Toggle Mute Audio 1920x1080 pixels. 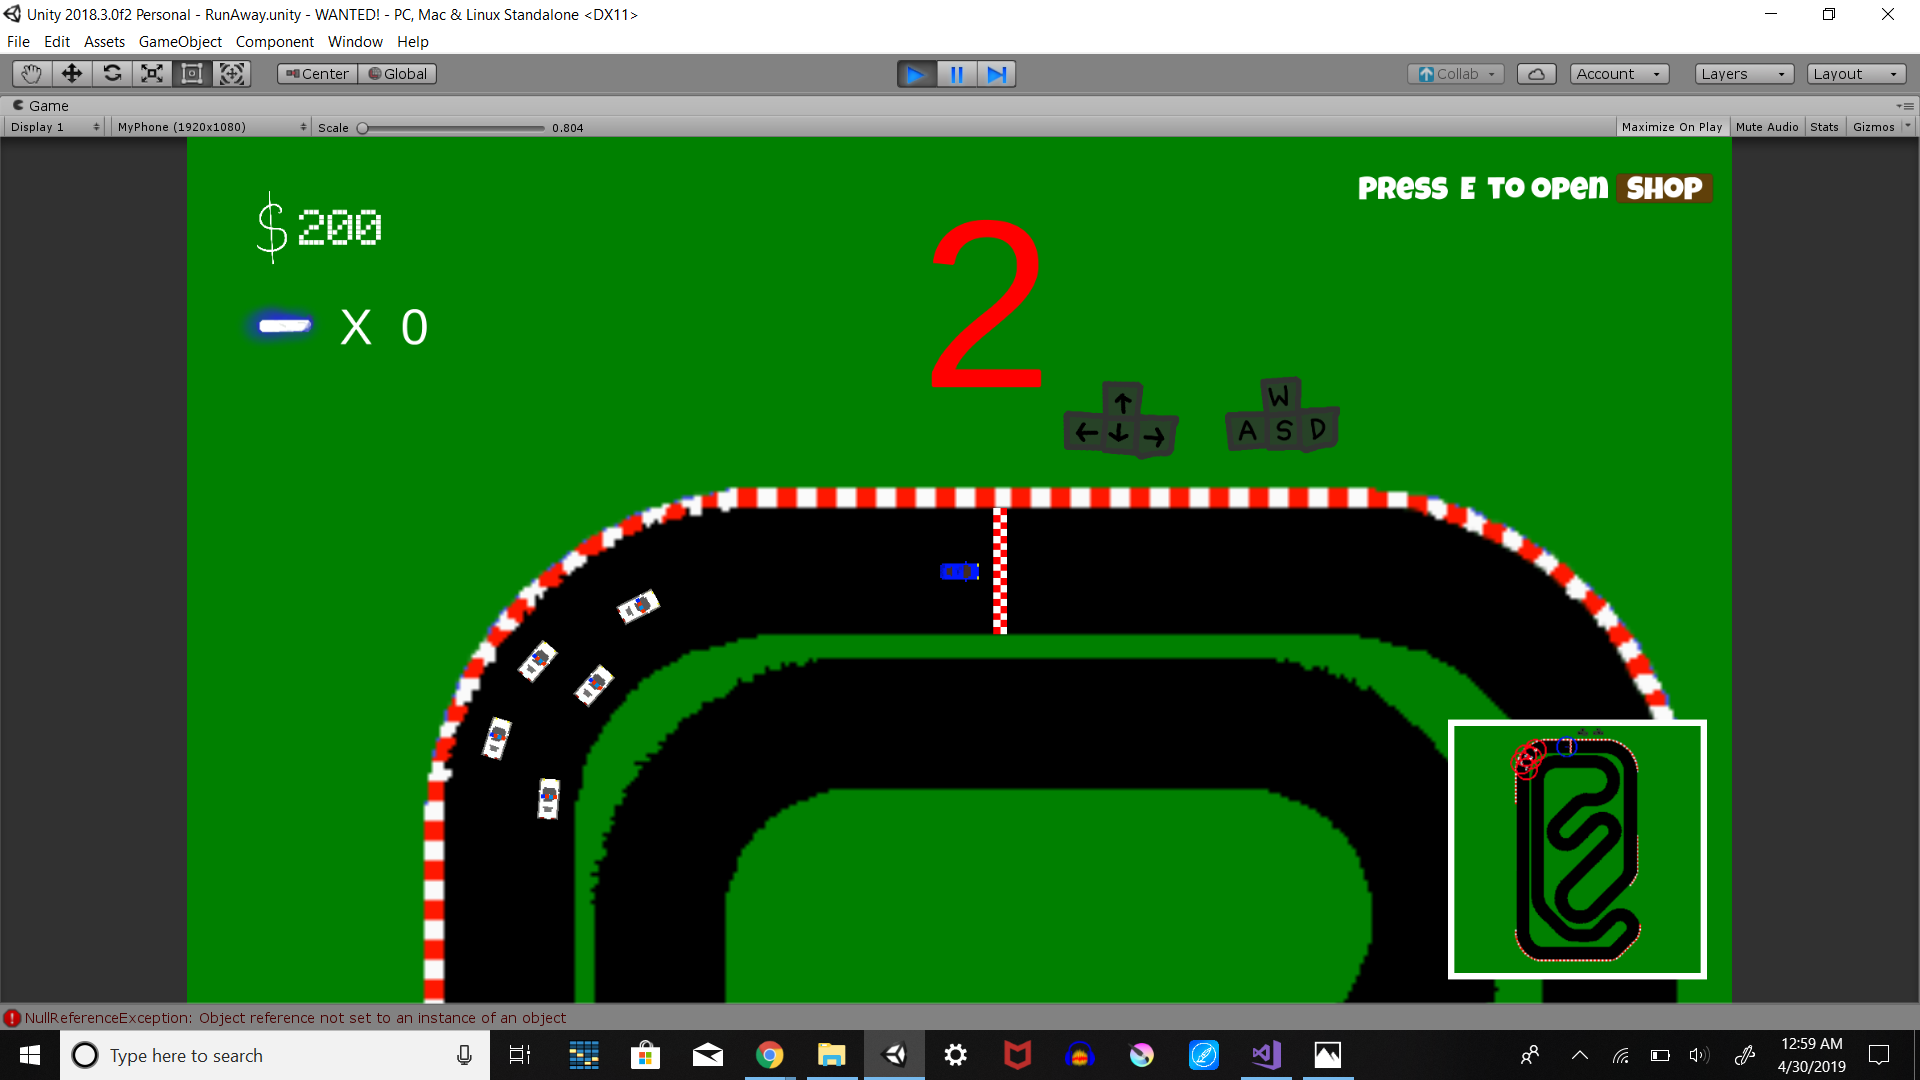coord(1767,127)
